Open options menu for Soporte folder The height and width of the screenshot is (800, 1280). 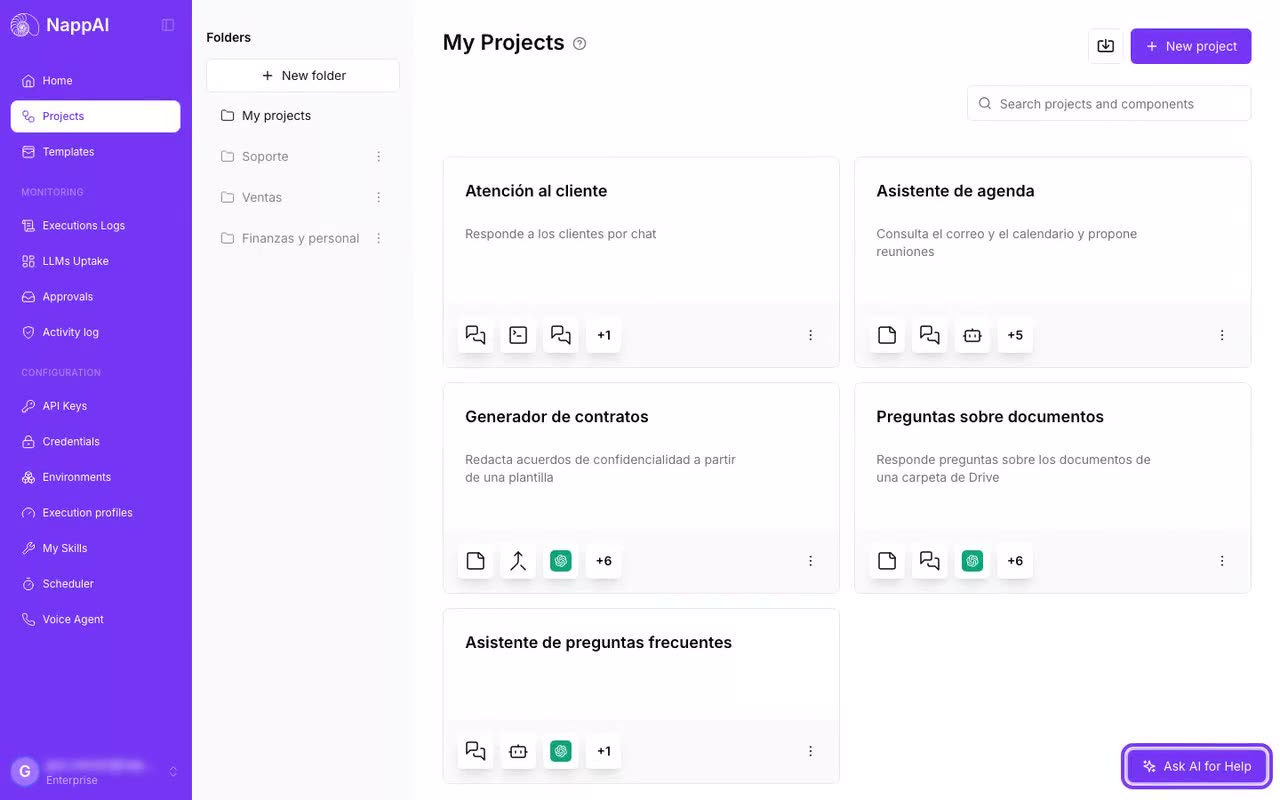tap(378, 156)
